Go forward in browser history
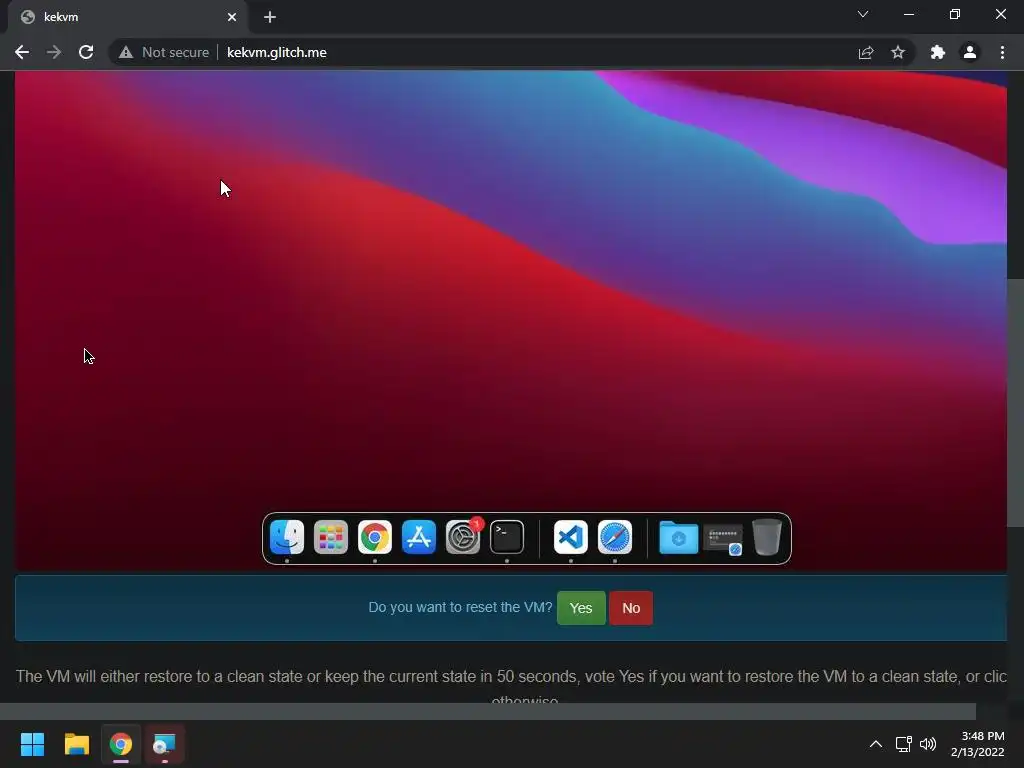Viewport: 1024px width, 768px height. (54, 52)
